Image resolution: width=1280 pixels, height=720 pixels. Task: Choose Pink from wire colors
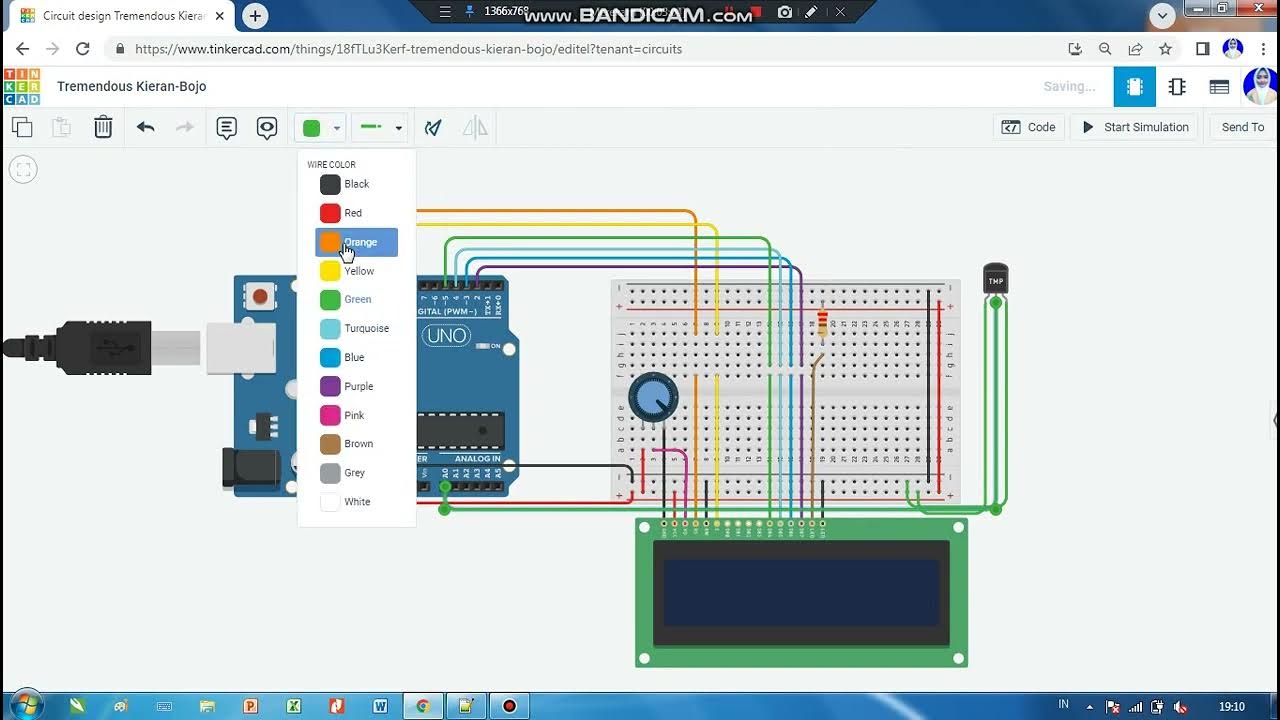[x=357, y=415]
